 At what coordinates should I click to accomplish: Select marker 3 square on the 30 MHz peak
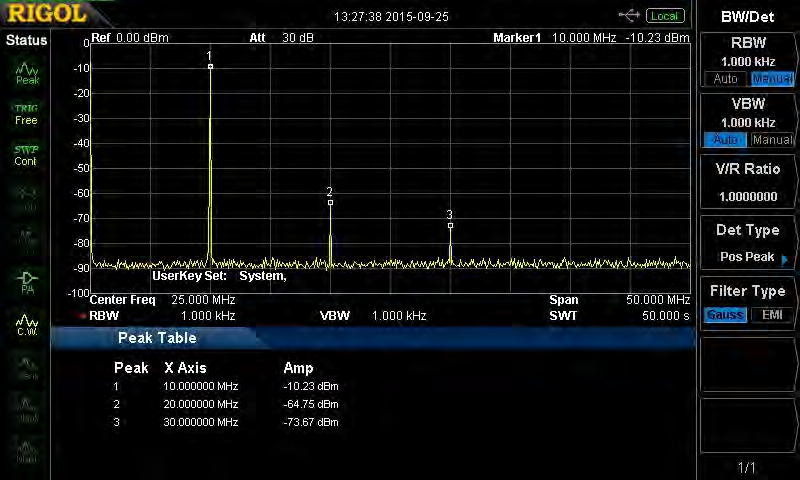tap(450, 225)
